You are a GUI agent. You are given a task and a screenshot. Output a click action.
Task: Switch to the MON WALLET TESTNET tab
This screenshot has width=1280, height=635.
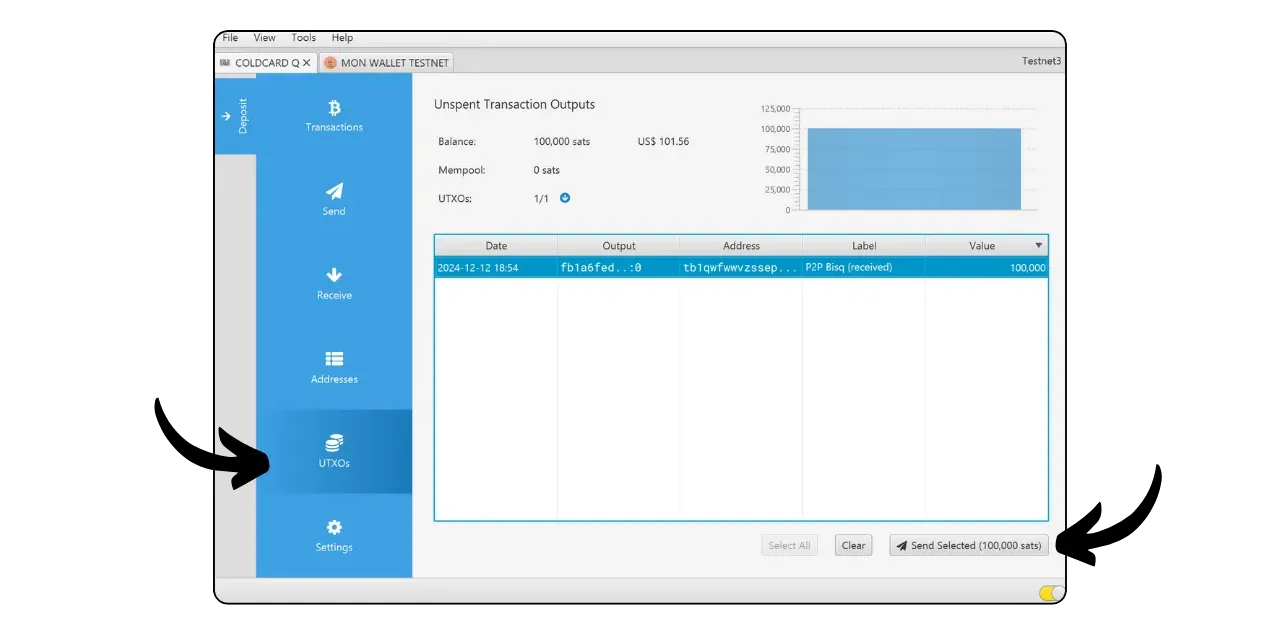click(387, 62)
